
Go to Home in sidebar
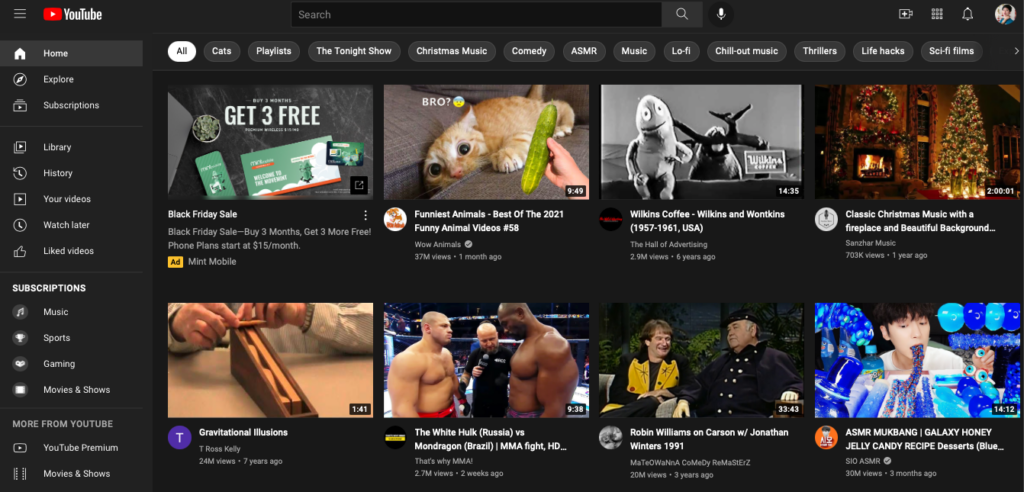(x=71, y=53)
